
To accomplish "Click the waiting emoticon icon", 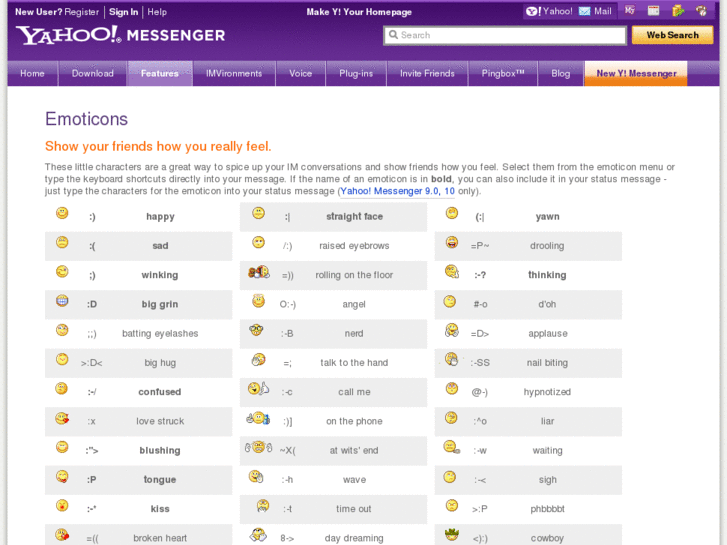I will 452,447.
